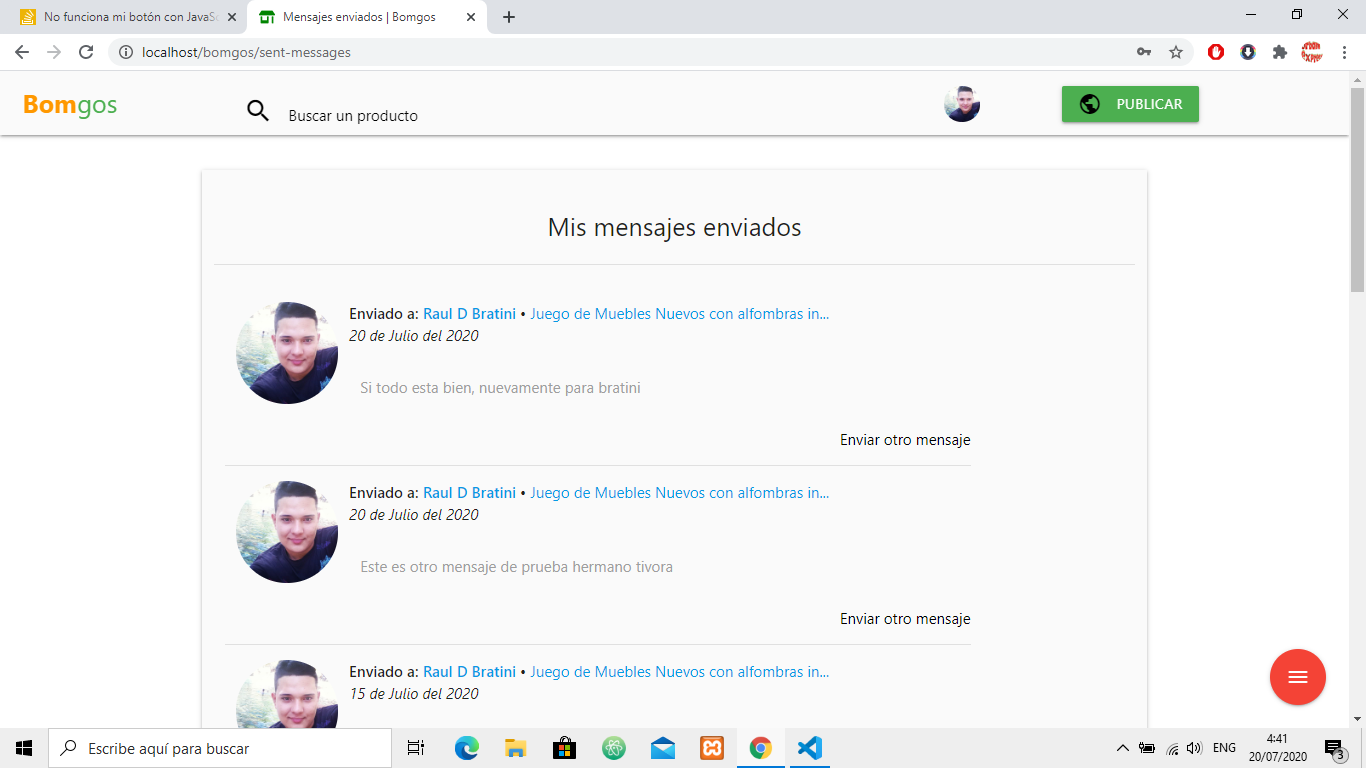The image size is (1366, 768).
Task: Open Microsoft Store from taskbar
Action: [x=565, y=748]
